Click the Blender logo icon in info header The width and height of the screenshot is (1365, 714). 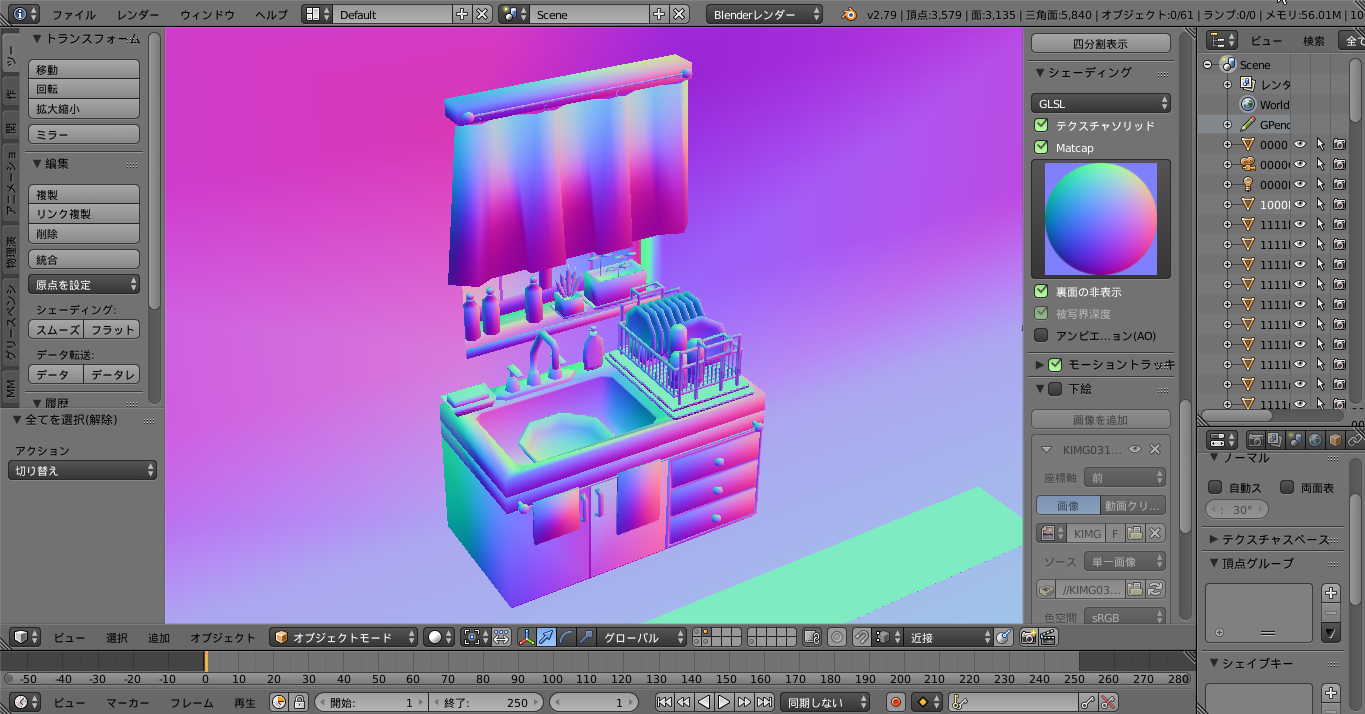click(849, 14)
